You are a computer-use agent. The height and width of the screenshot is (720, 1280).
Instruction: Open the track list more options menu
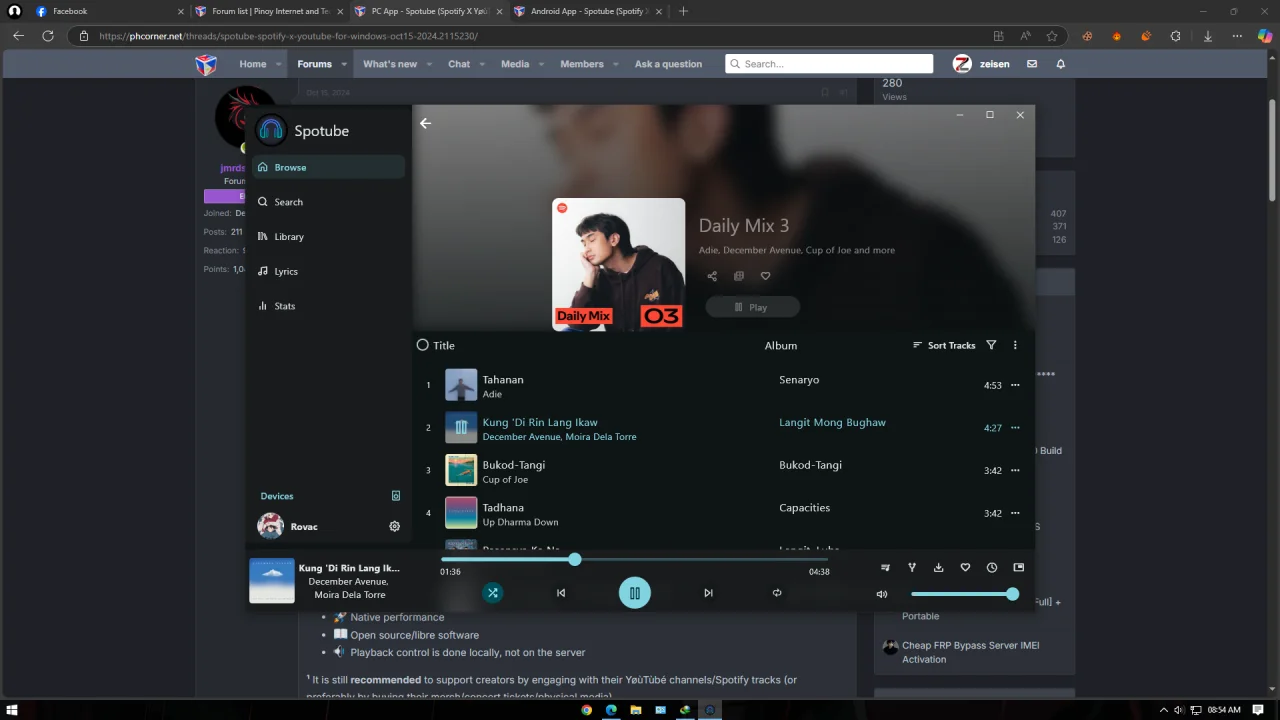(1015, 345)
